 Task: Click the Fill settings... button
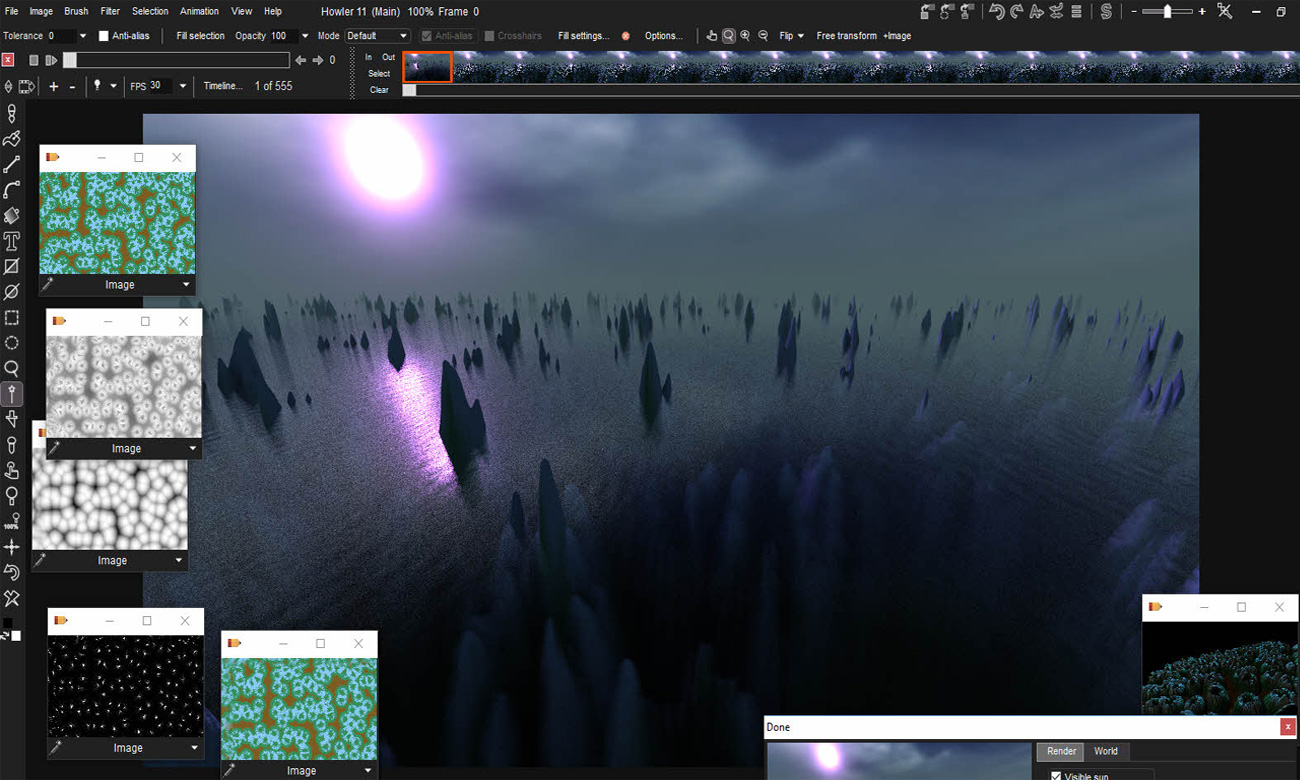click(583, 36)
